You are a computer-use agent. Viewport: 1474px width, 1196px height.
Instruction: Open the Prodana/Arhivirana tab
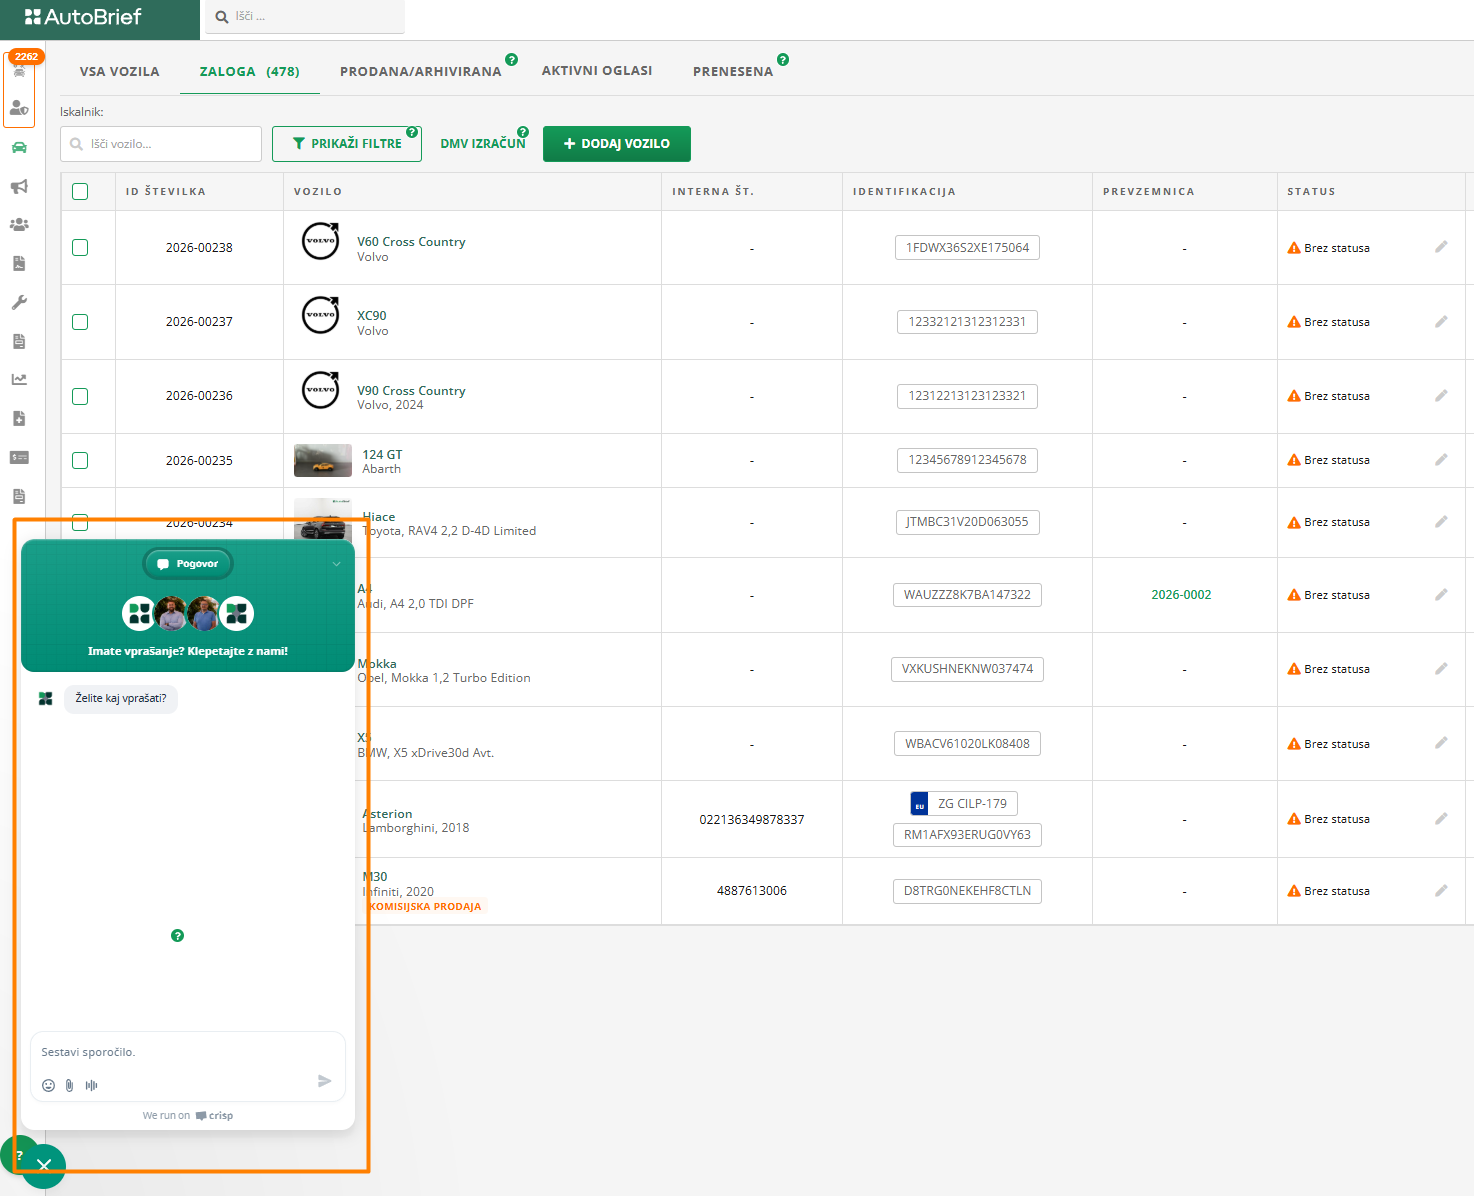click(421, 71)
